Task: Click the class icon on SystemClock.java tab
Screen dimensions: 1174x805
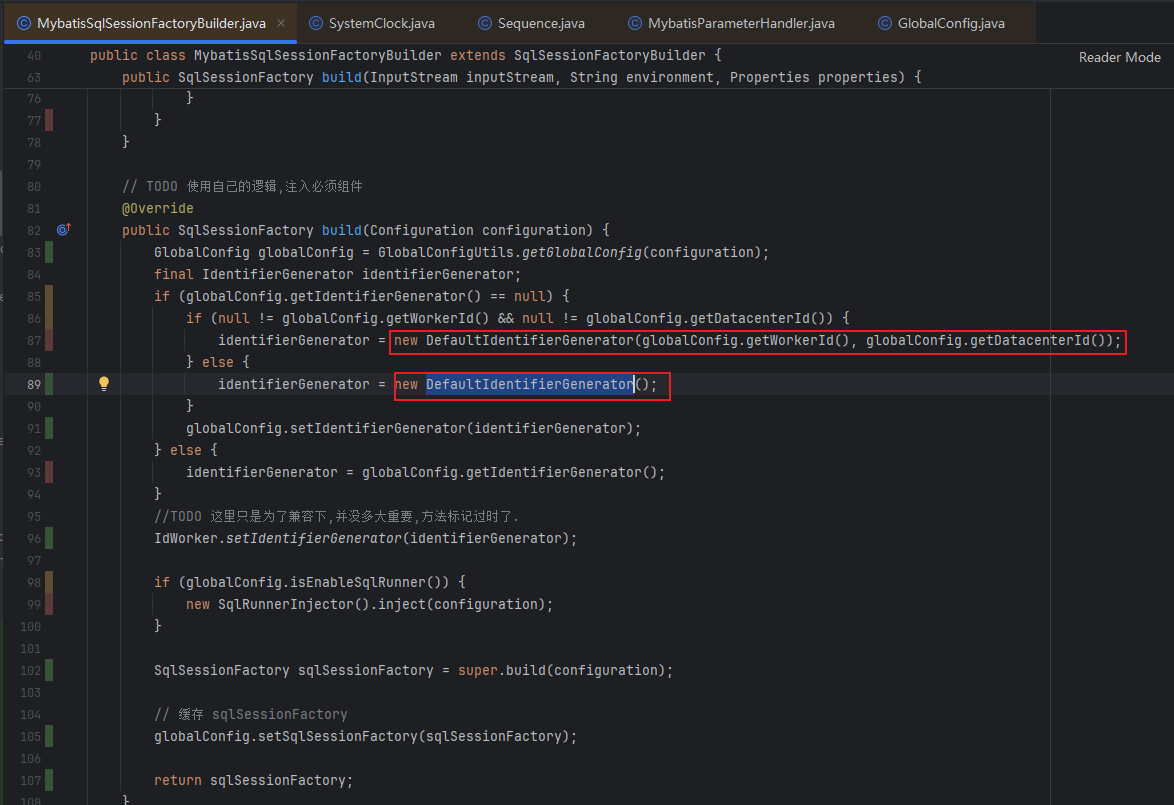Action: pyautogui.click(x=316, y=23)
